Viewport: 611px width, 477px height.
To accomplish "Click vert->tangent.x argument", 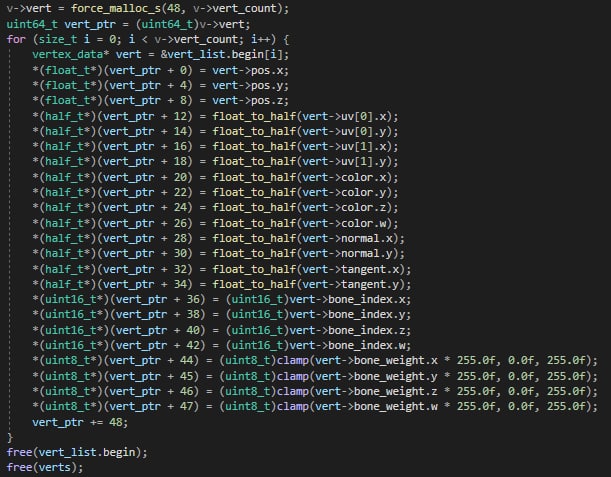I will (x=350, y=269).
